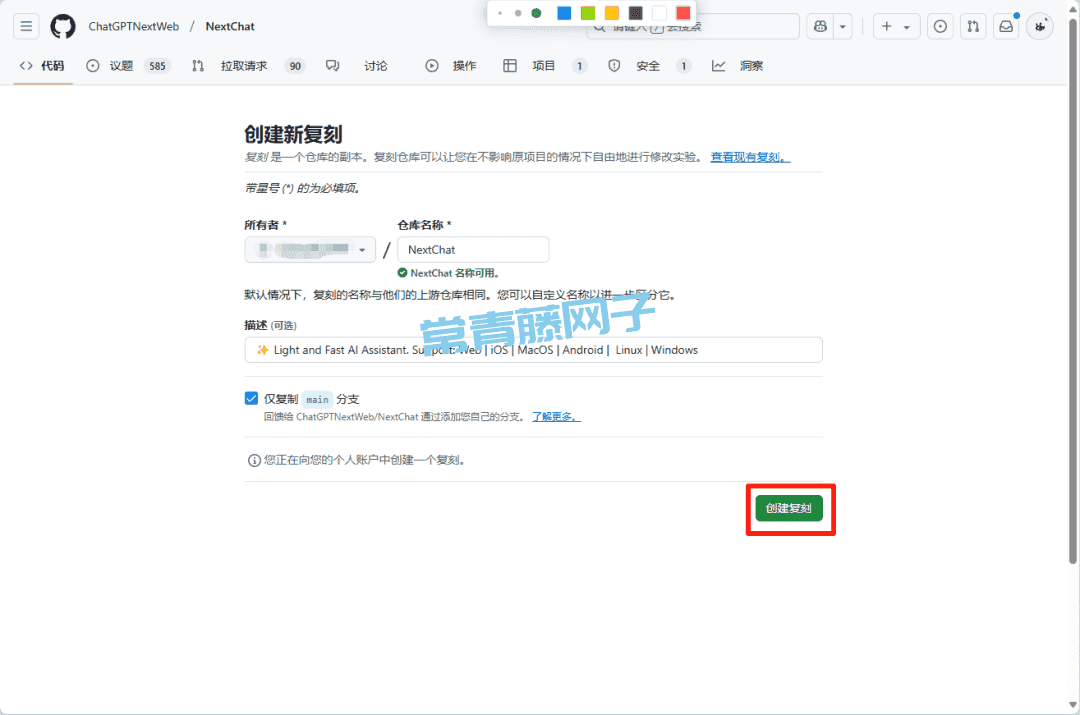Expand the create-new dropdown arrow
Image resolution: width=1080 pixels, height=715 pixels.
coord(907,27)
